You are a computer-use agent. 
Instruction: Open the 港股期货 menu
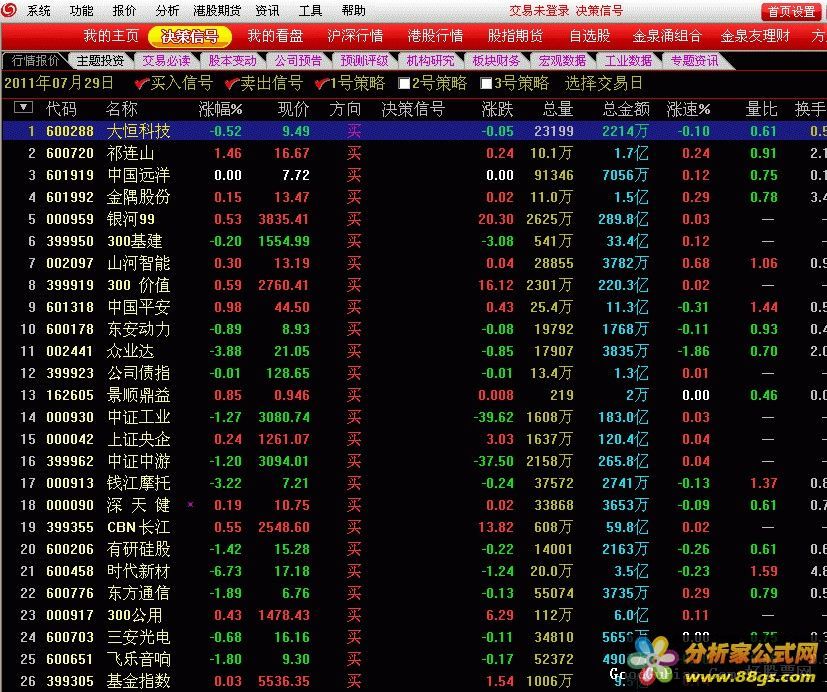(217, 11)
